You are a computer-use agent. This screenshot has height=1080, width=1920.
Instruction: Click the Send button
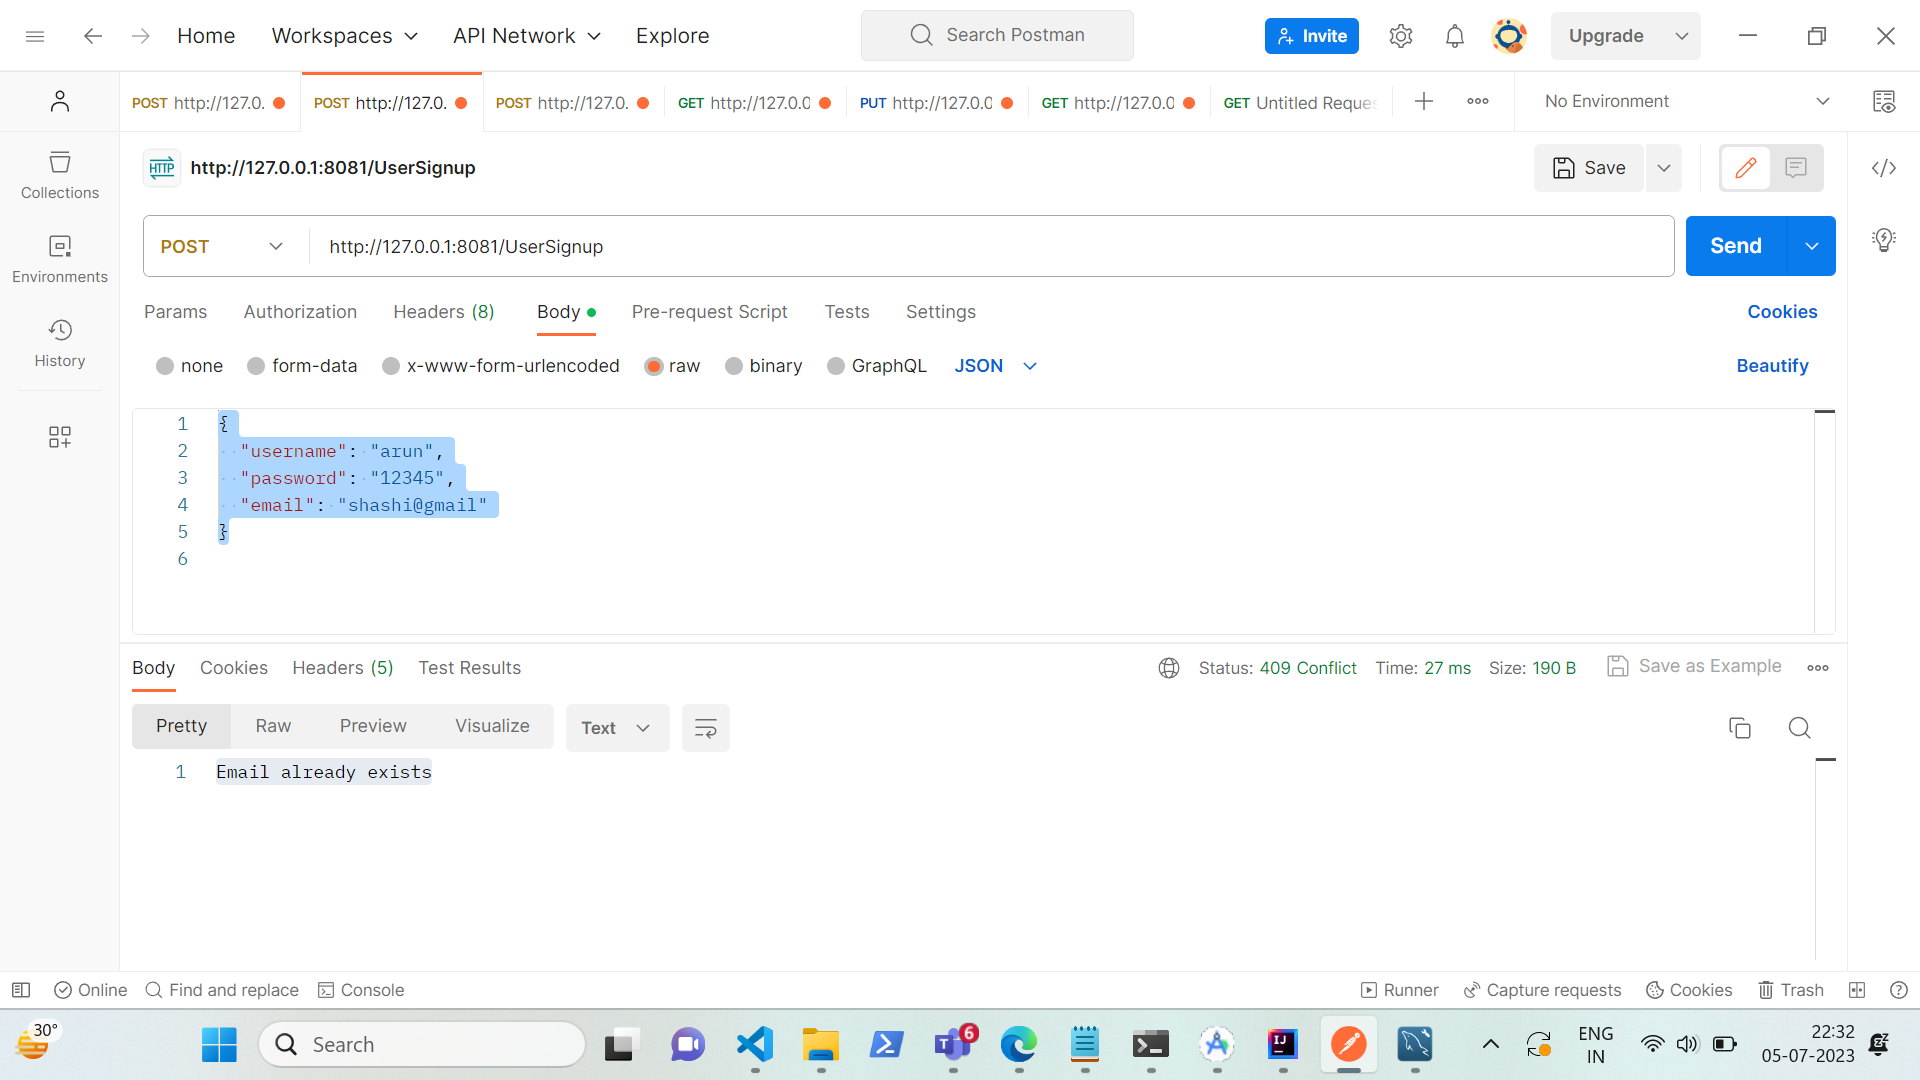point(1736,246)
